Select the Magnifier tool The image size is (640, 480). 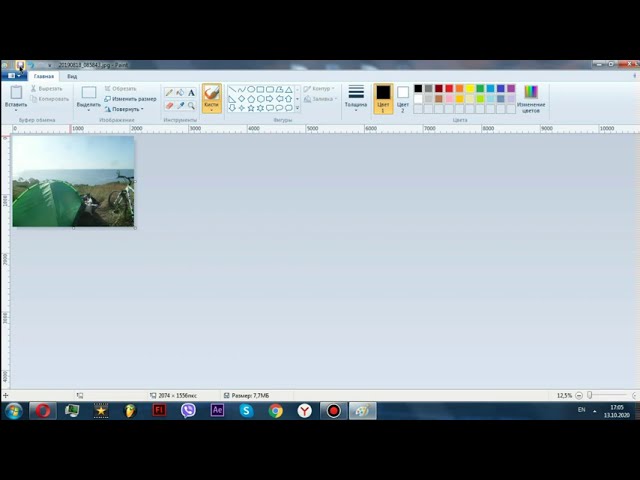192,105
